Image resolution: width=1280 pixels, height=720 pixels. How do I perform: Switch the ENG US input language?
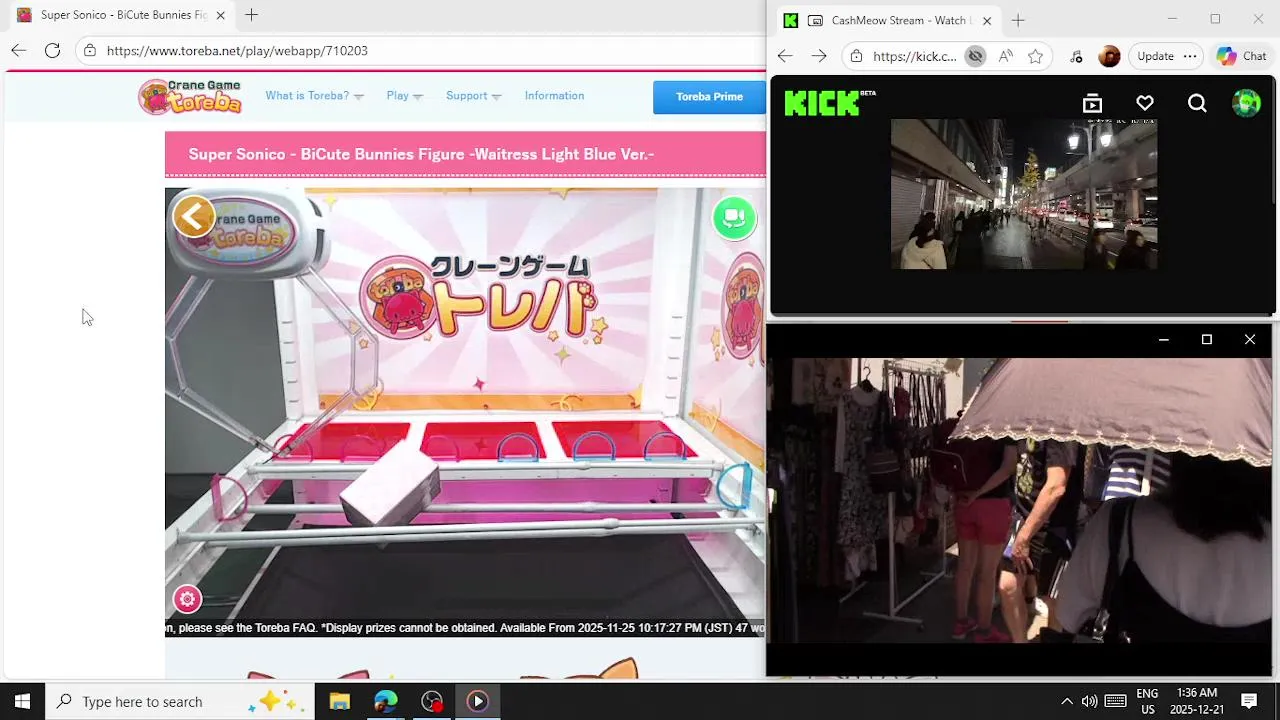[1148, 701]
